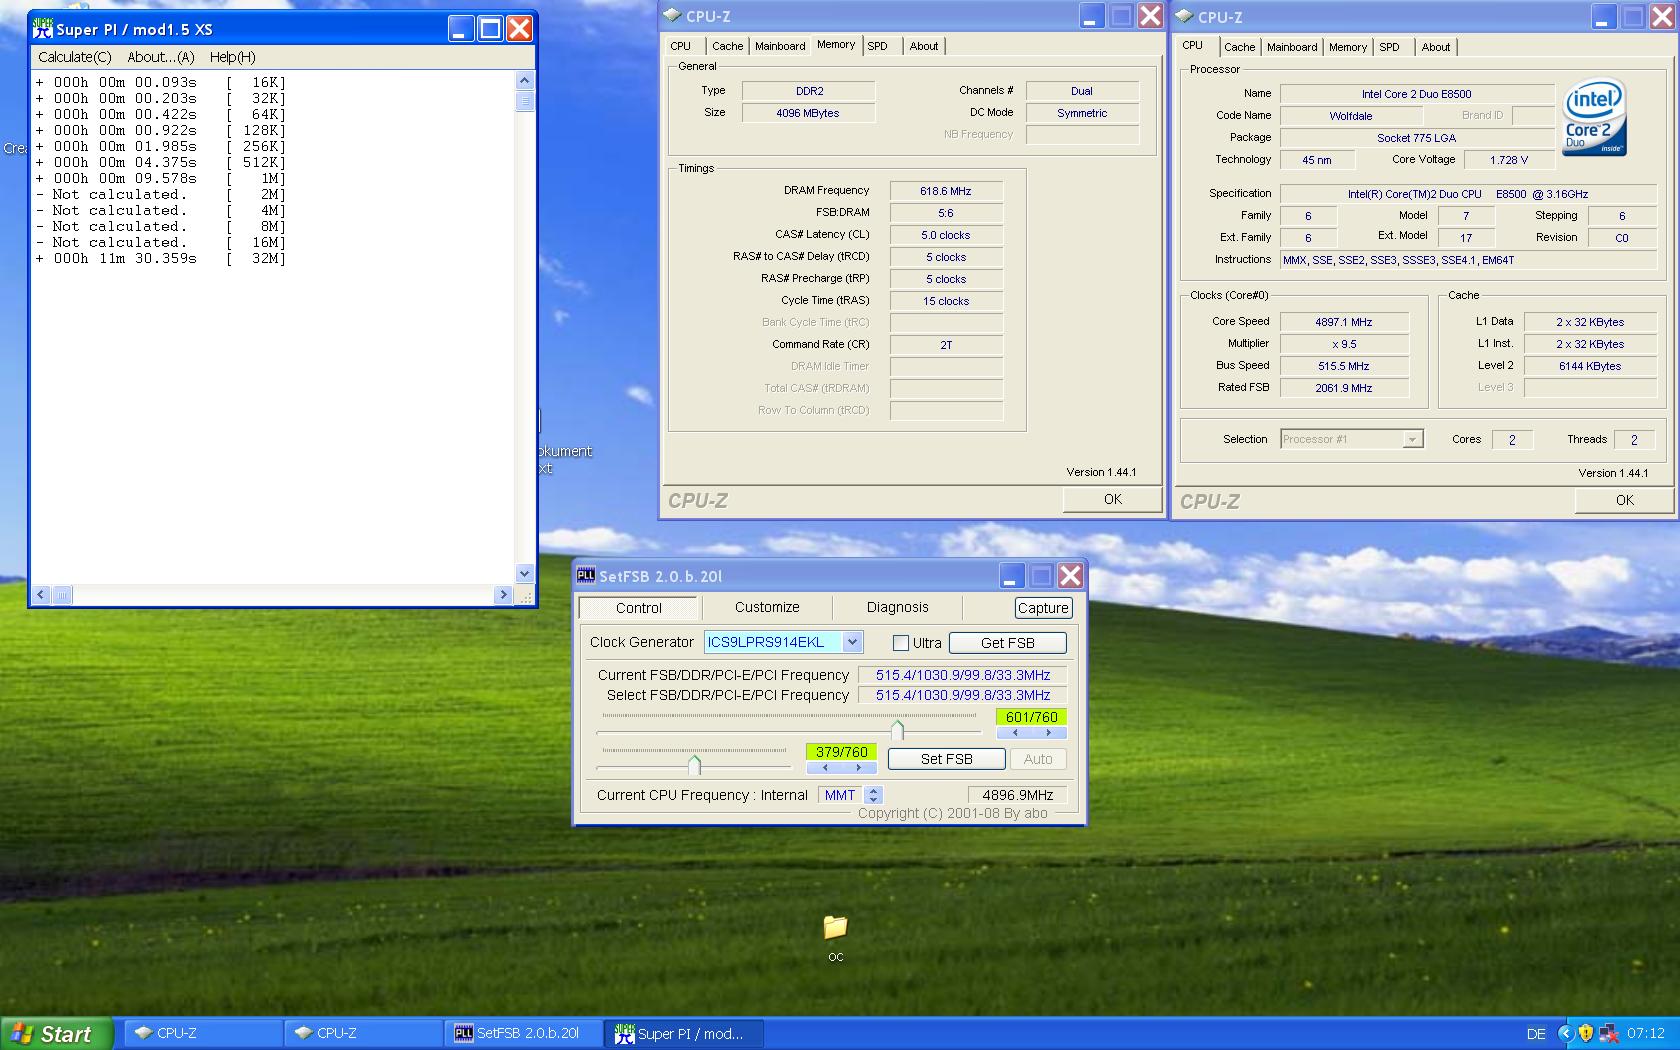Click OK in the Memory CPU-Z window

pyautogui.click(x=1113, y=499)
